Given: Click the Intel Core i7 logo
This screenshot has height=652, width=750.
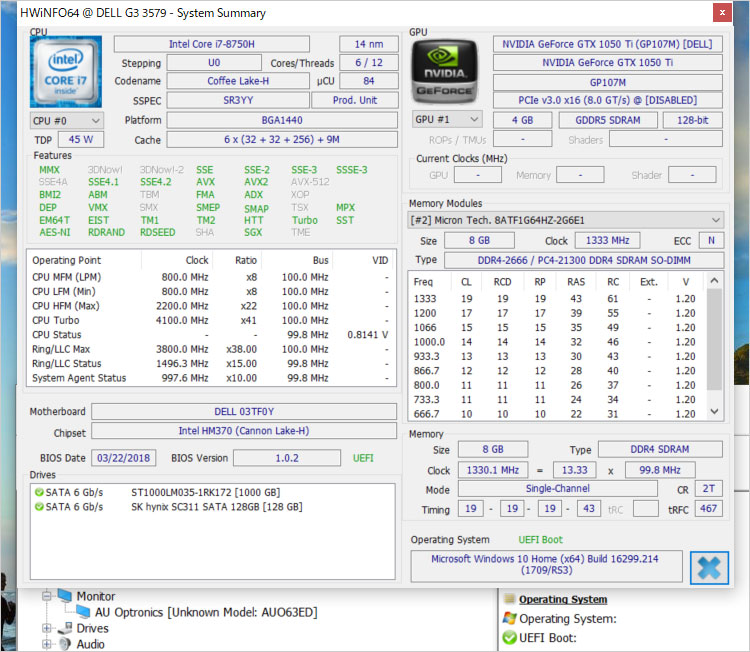Looking at the screenshot, I should pyautogui.click(x=66, y=72).
